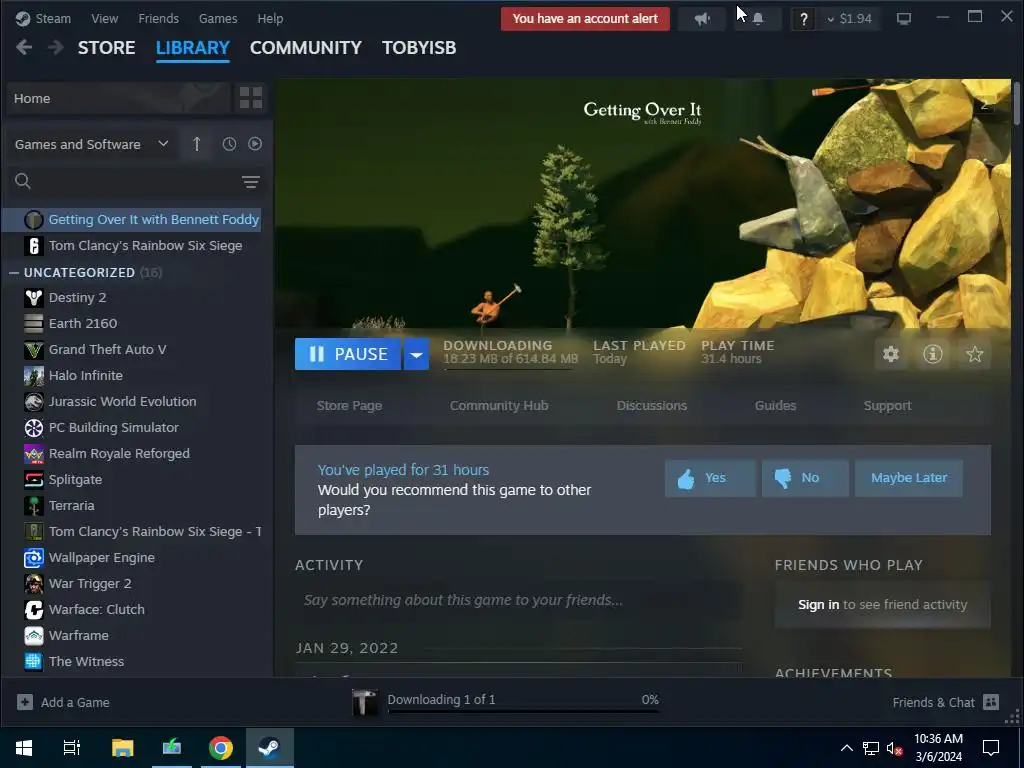Open the wallet balance $1.94 account dropdown
Viewport: 1024px width, 768px height.
pyautogui.click(x=849, y=18)
